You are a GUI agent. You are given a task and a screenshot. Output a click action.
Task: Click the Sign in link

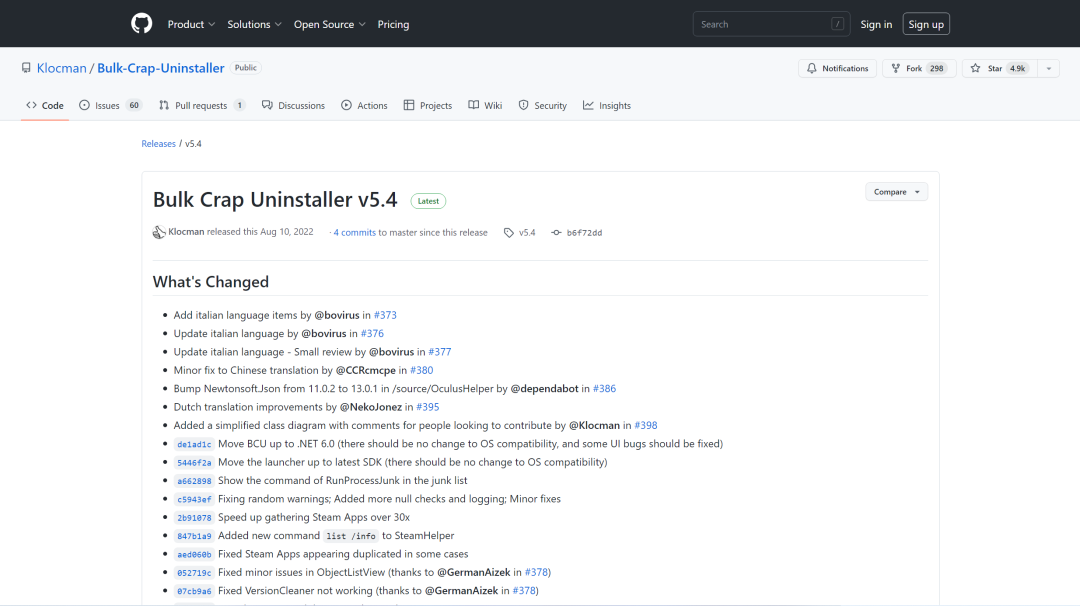[876, 24]
